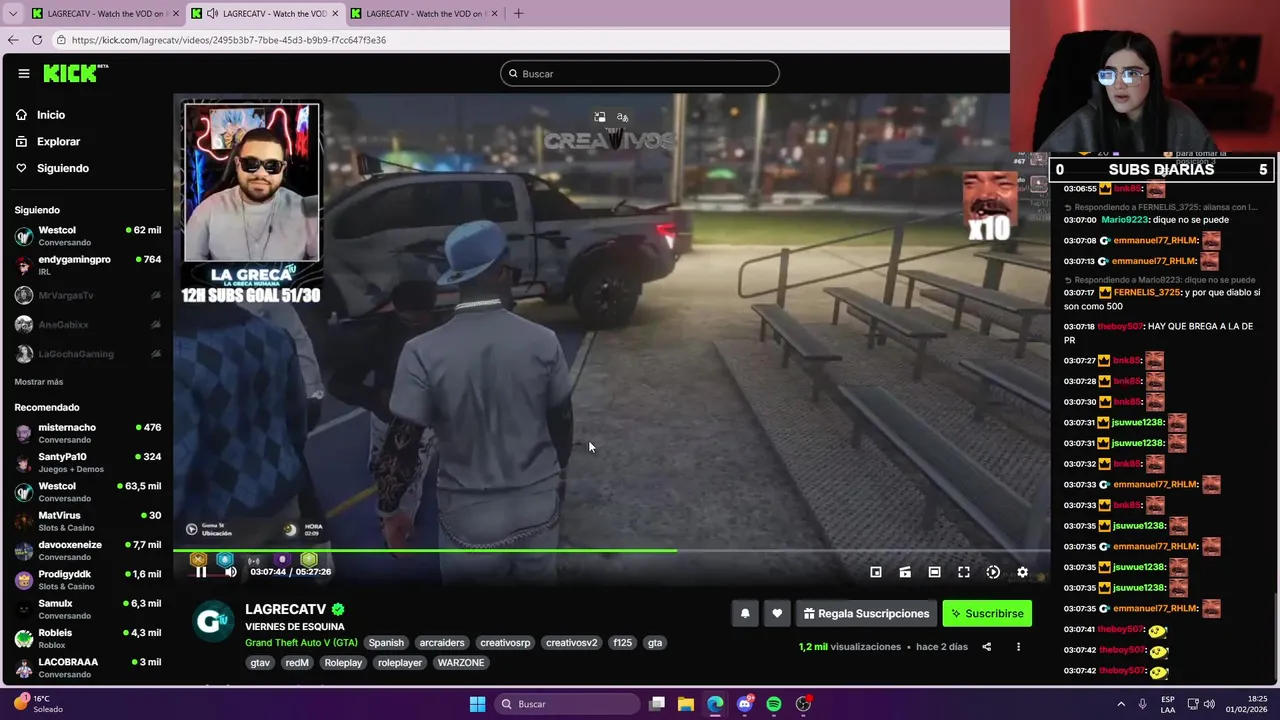Change playback speed icon
Screen dimensions: 1280x720
(993, 572)
